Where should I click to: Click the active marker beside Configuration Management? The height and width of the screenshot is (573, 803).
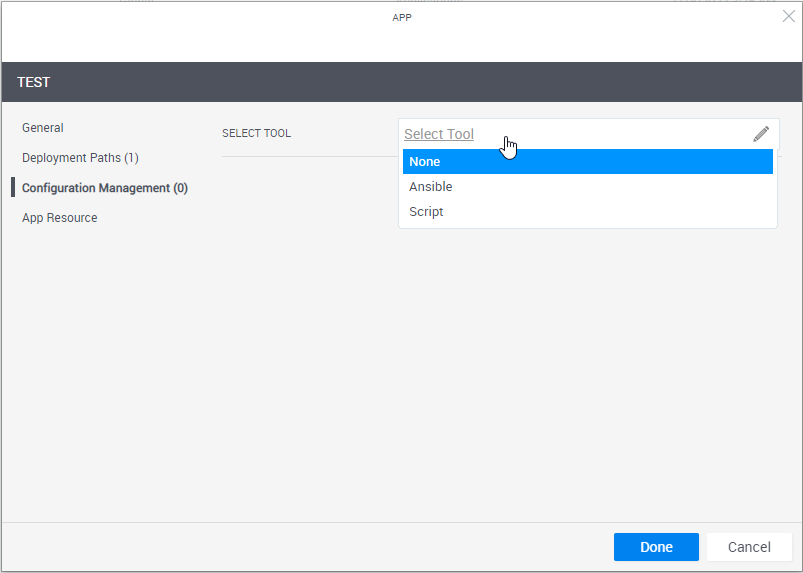point(13,188)
